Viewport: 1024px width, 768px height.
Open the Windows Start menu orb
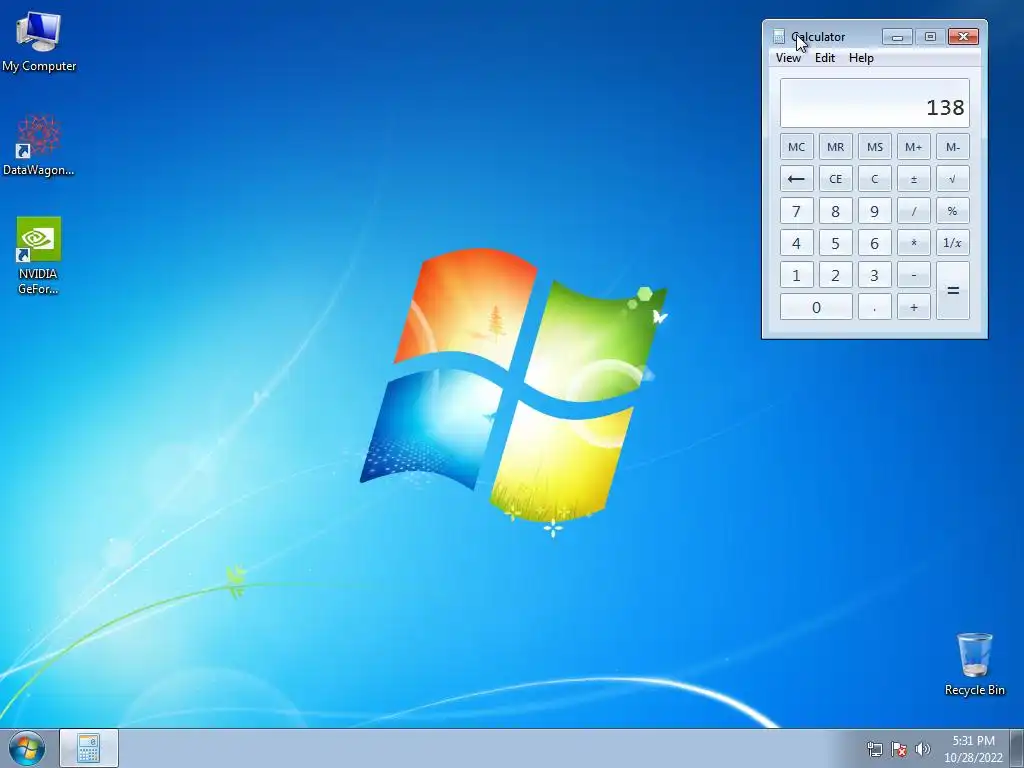[27, 748]
